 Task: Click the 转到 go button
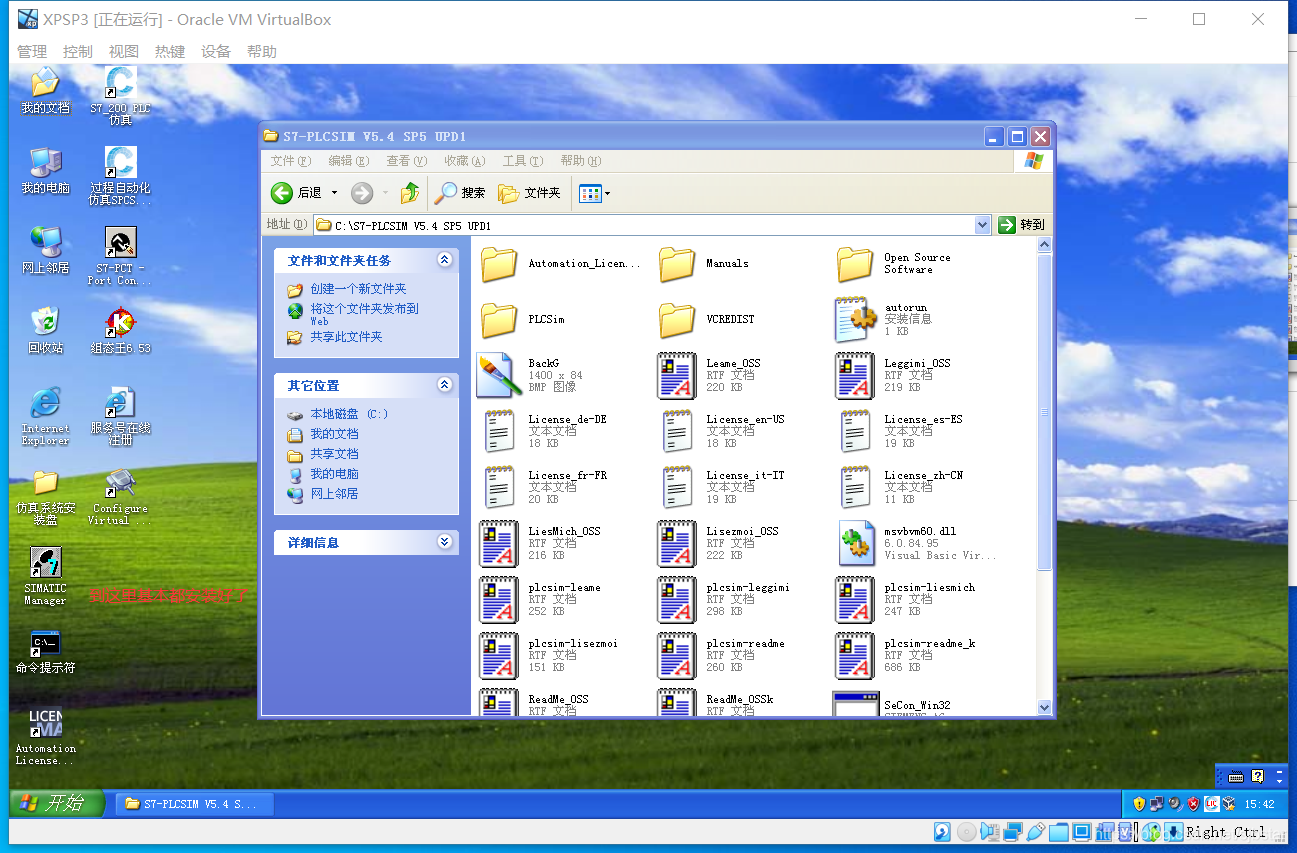[x=1021, y=225]
